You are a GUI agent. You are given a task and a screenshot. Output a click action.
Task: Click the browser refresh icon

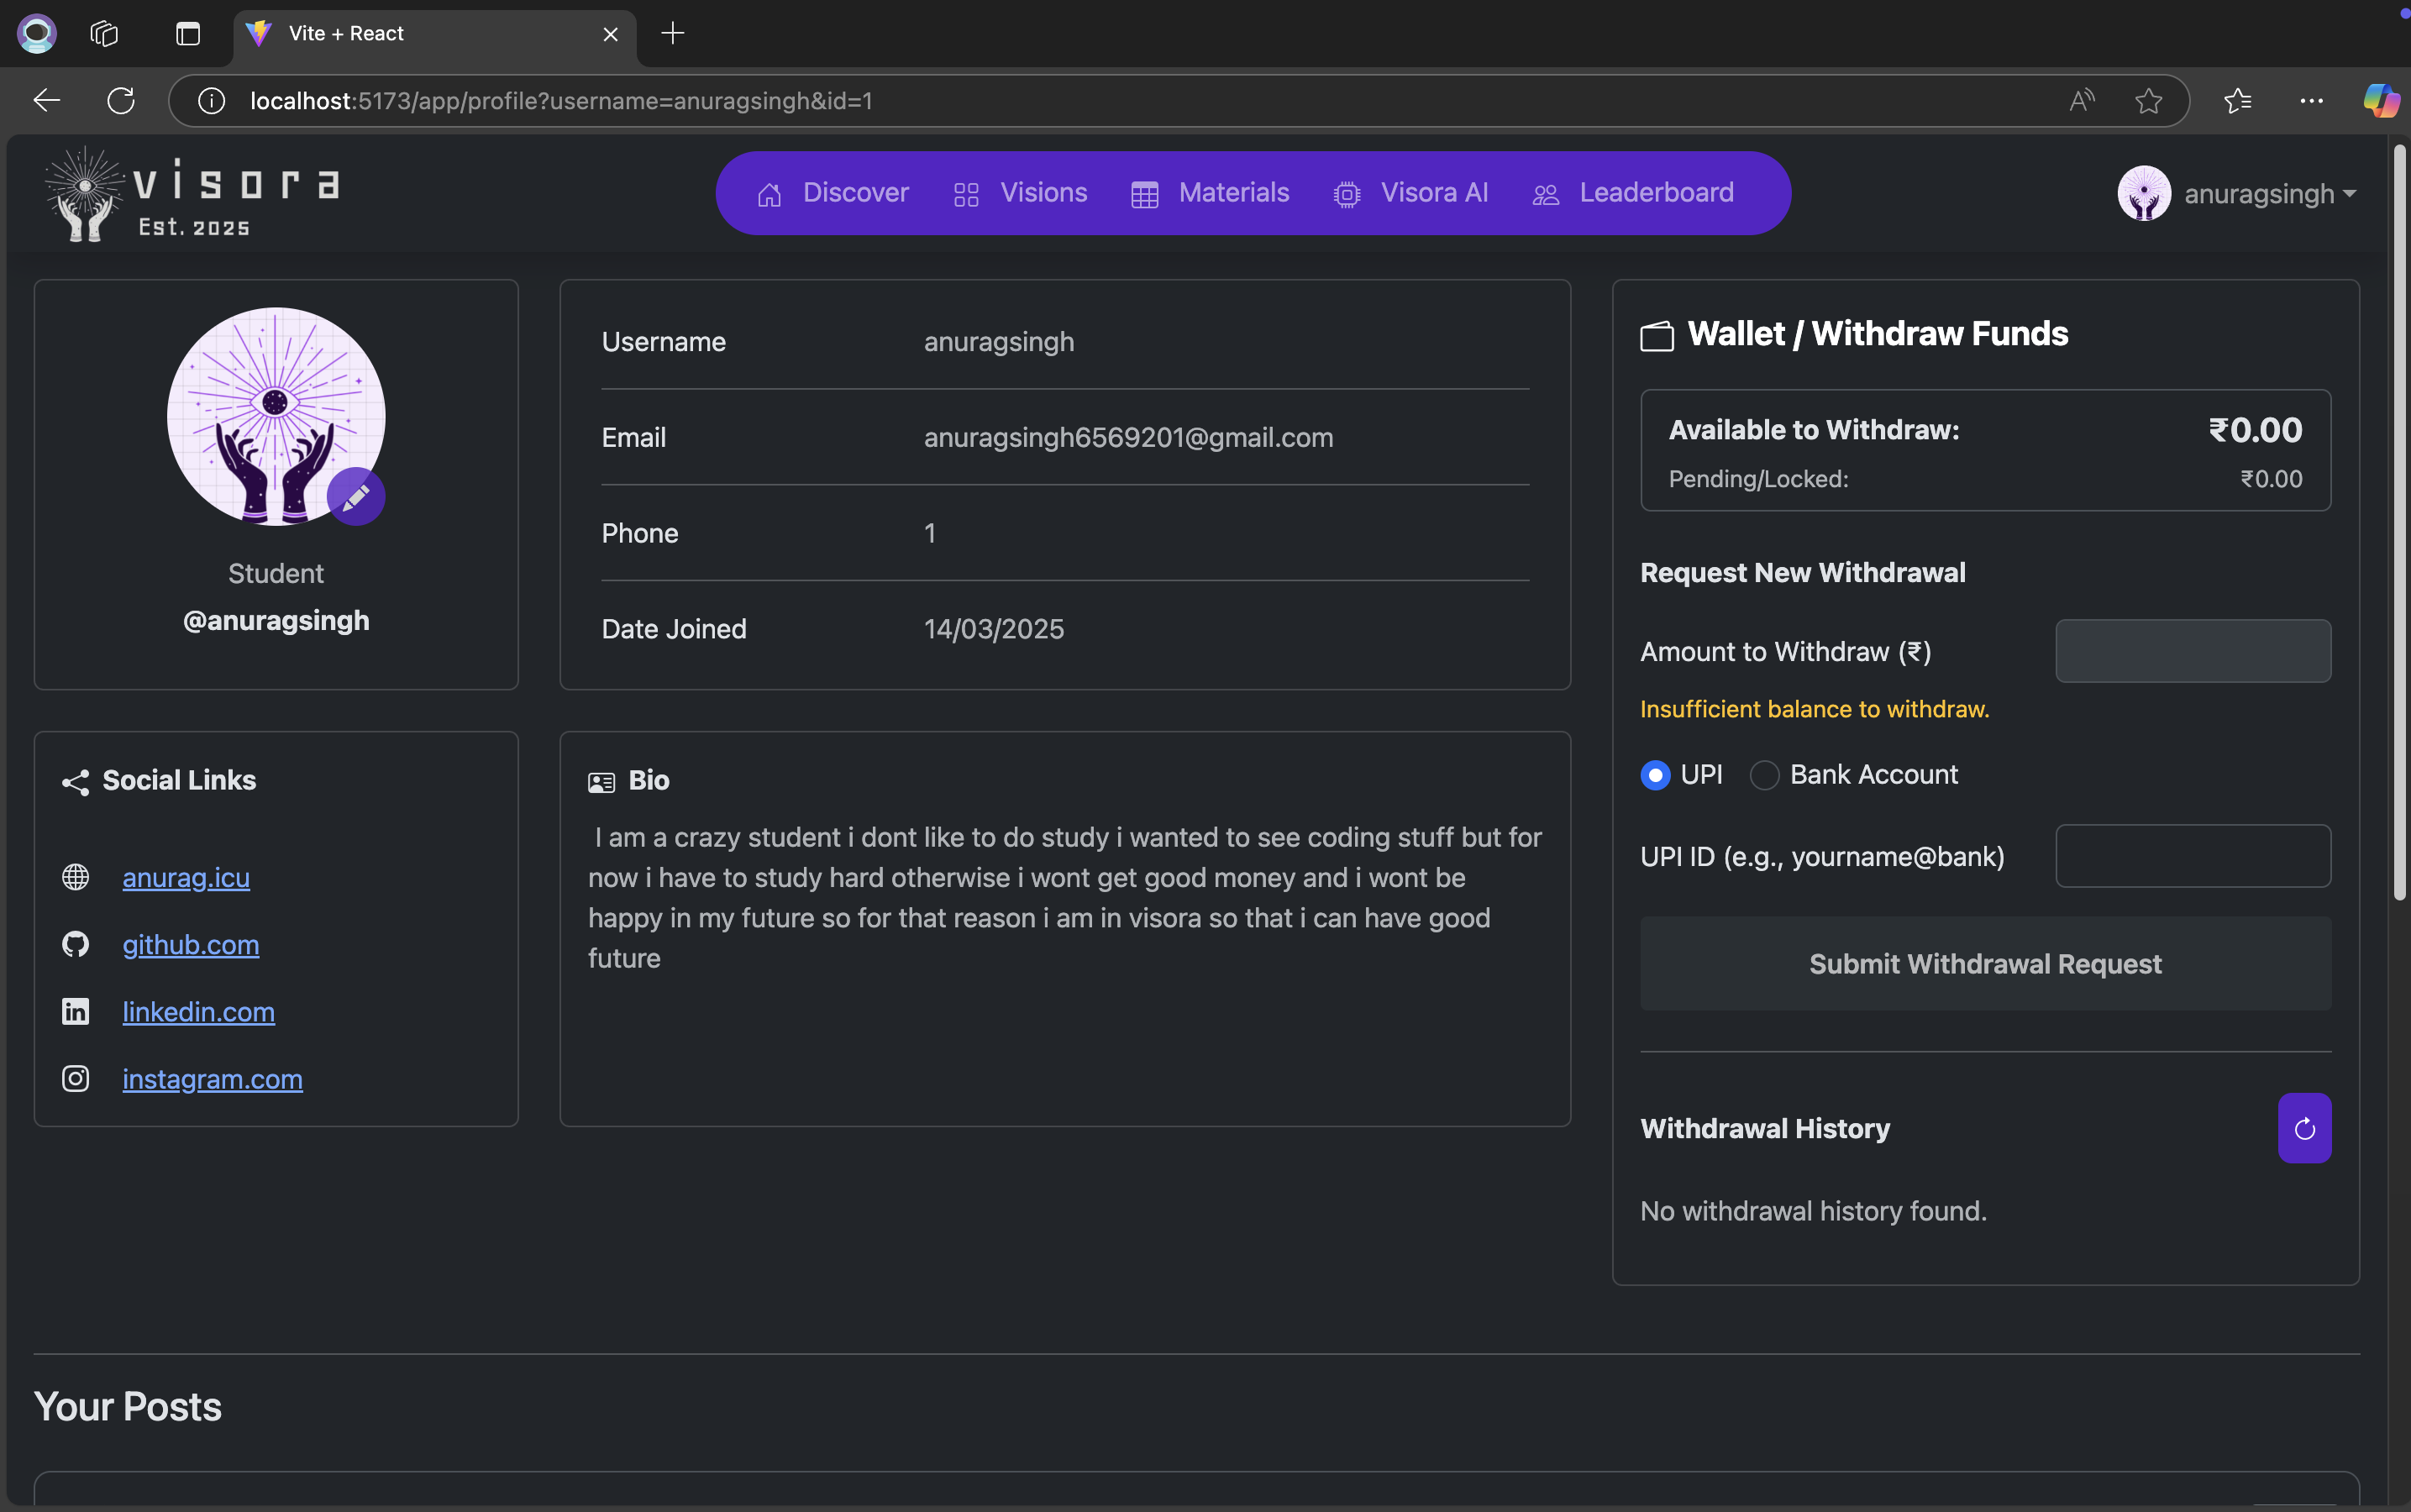click(x=121, y=101)
